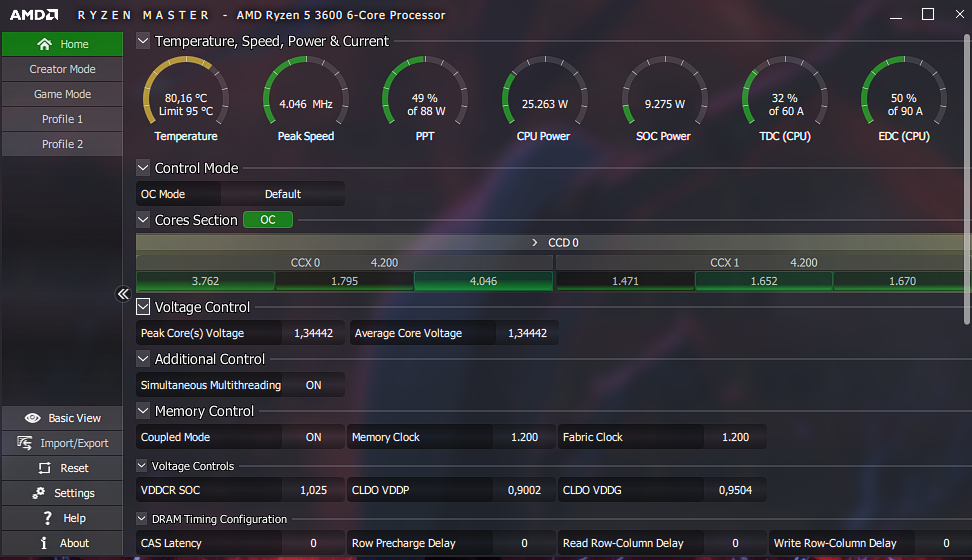Click the Import/Export icon

click(25, 443)
